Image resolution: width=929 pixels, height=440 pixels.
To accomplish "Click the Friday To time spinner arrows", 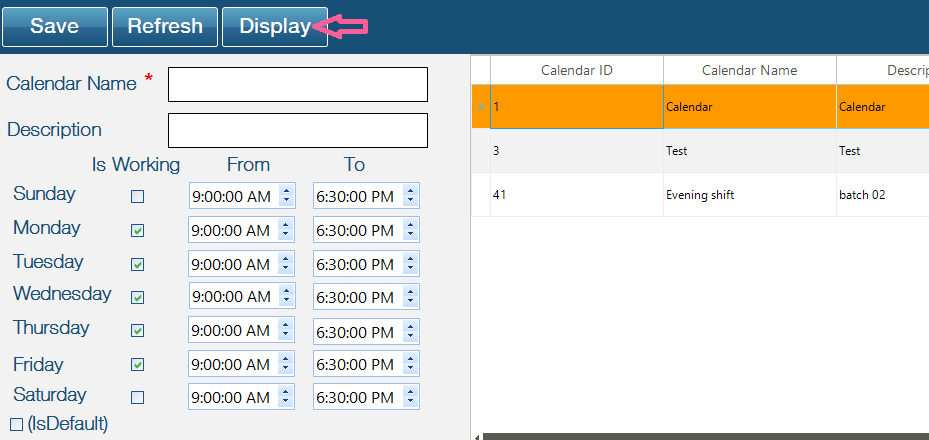I will click(410, 364).
